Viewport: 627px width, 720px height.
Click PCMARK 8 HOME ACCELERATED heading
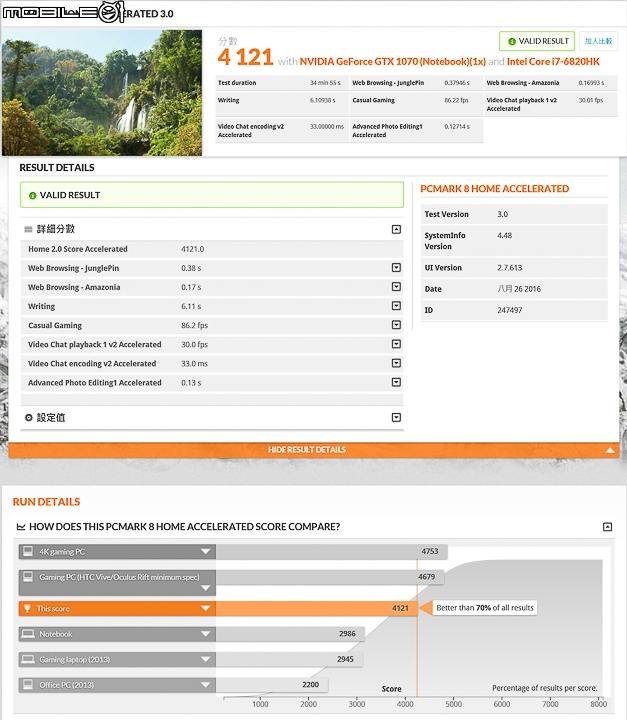(x=494, y=189)
